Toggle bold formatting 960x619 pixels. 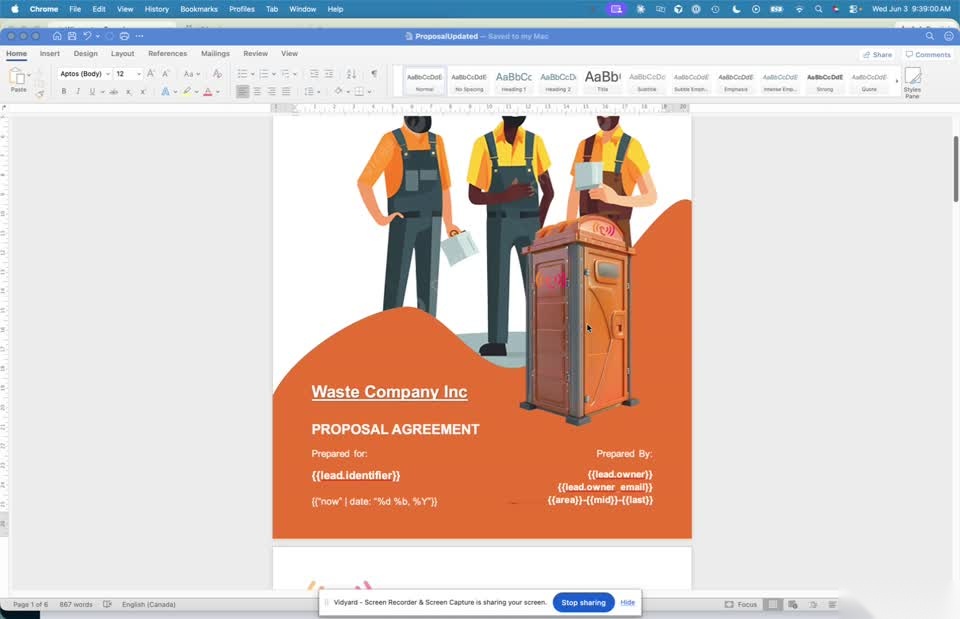click(x=64, y=92)
